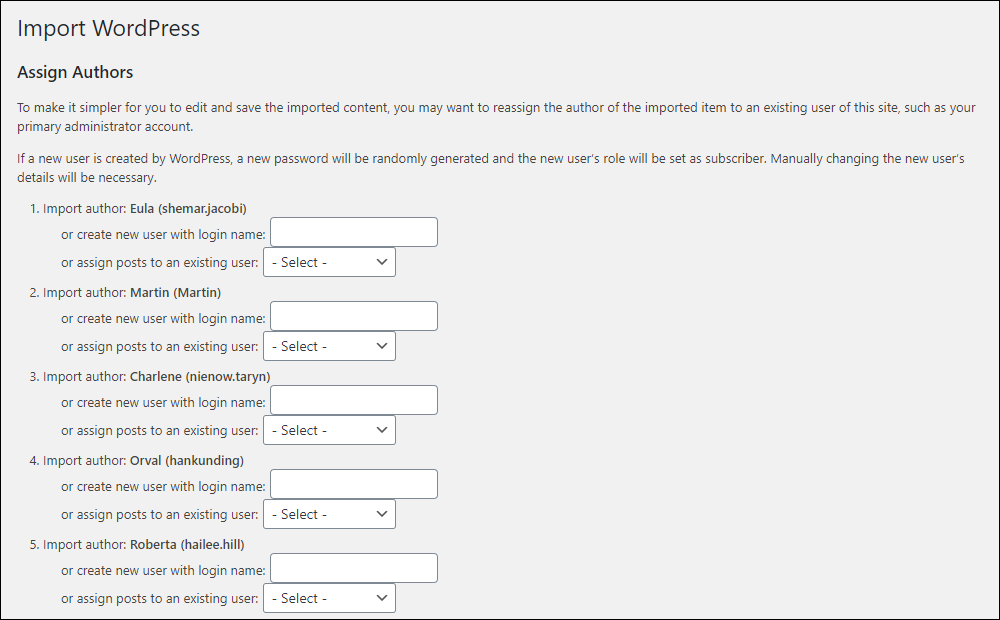The width and height of the screenshot is (1000, 620).
Task: Open the existing user dropdown for Roberta
Action: pos(329,598)
